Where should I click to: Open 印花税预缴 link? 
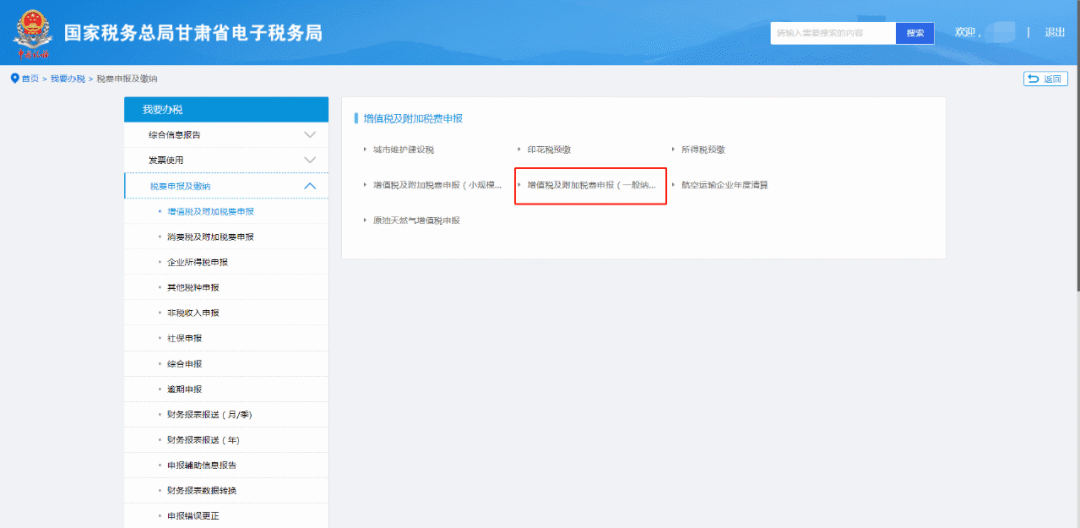point(549,149)
